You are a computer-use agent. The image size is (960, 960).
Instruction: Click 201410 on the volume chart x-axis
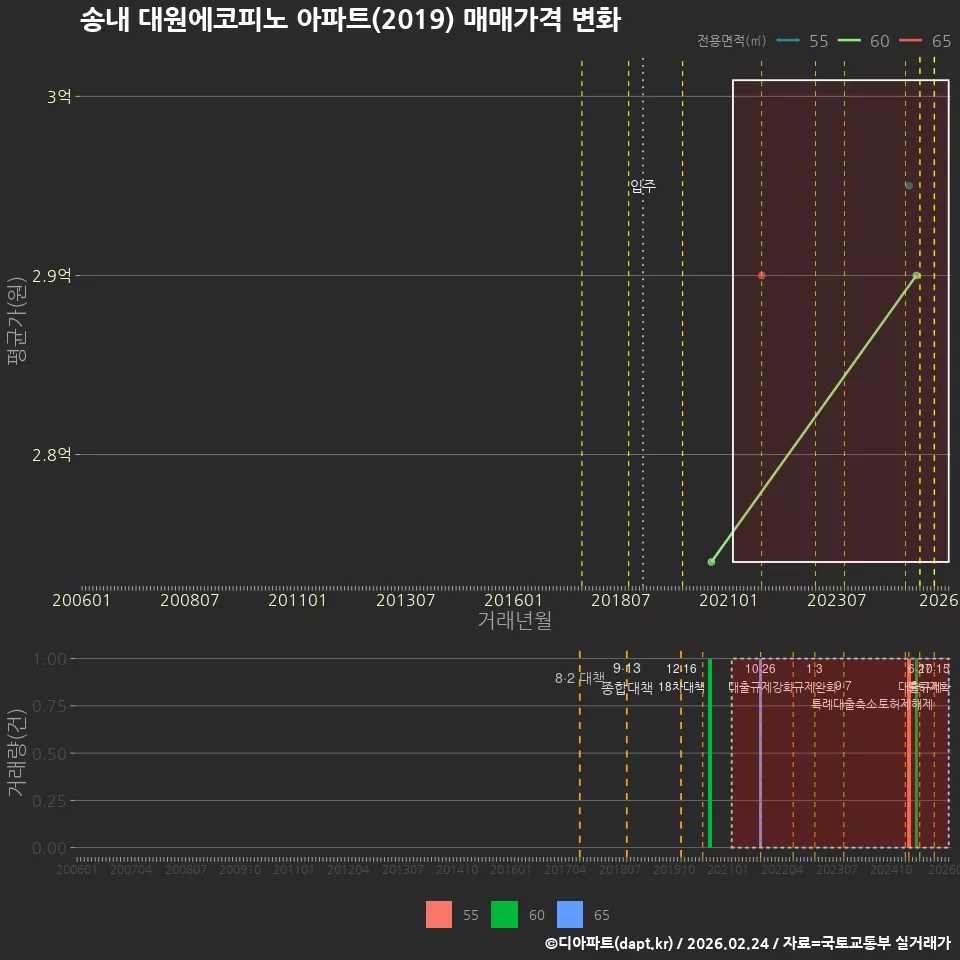click(x=457, y=869)
